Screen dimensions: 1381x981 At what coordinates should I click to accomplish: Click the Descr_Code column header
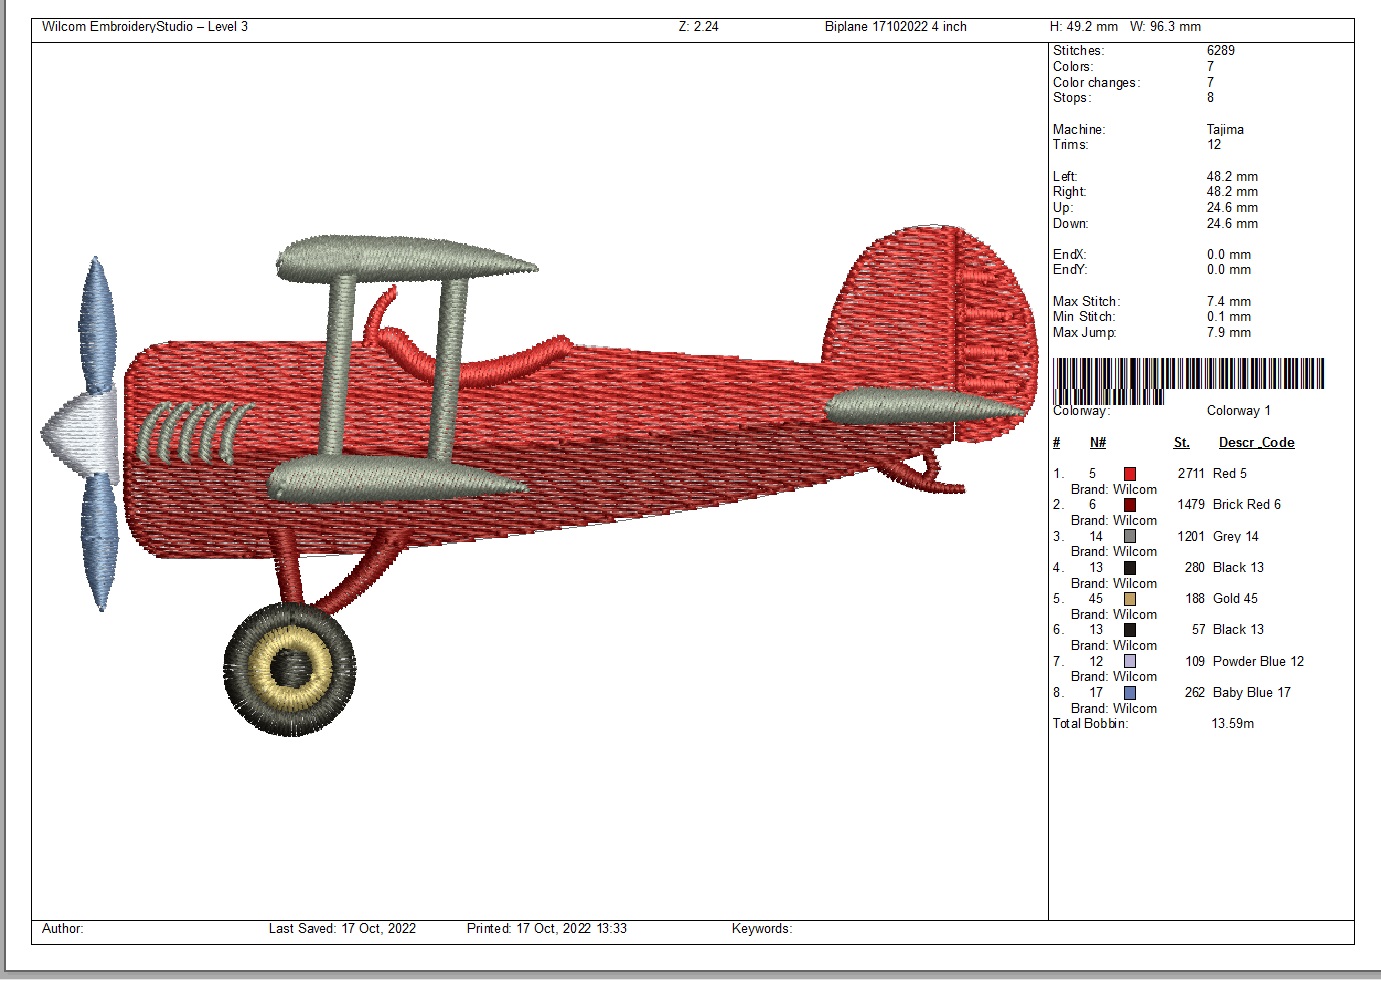(1256, 443)
